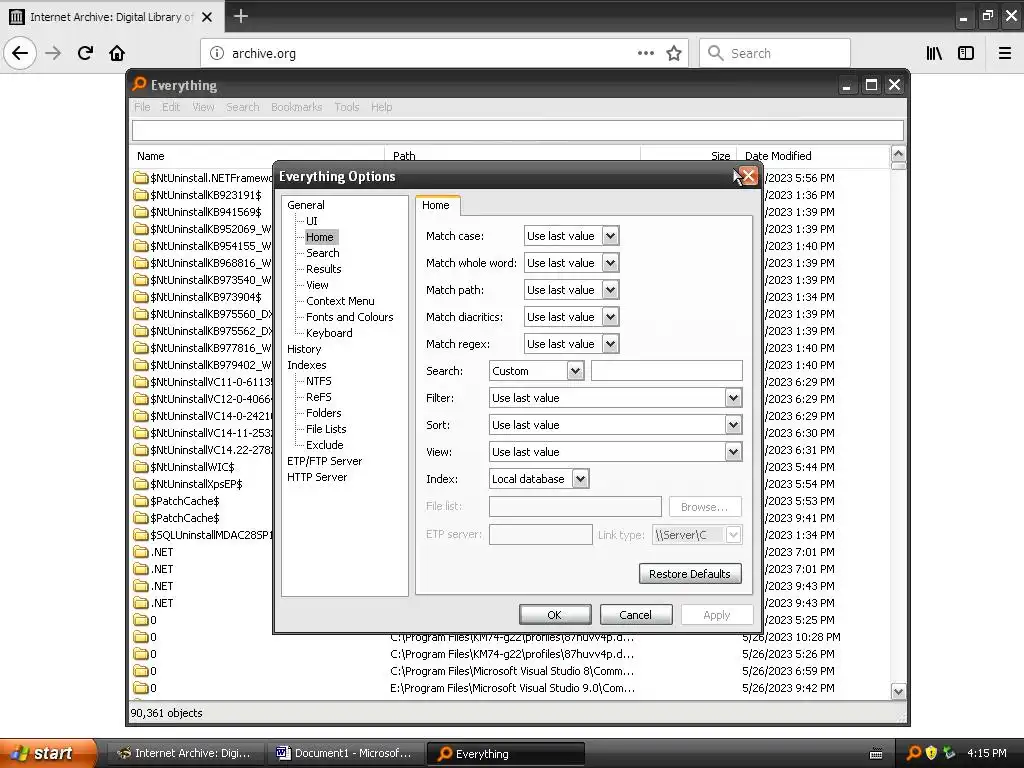This screenshot has width=1024, height=768.
Task: Open page actions three-dot menu in address bar
Action: pyautogui.click(x=645, y=53)
